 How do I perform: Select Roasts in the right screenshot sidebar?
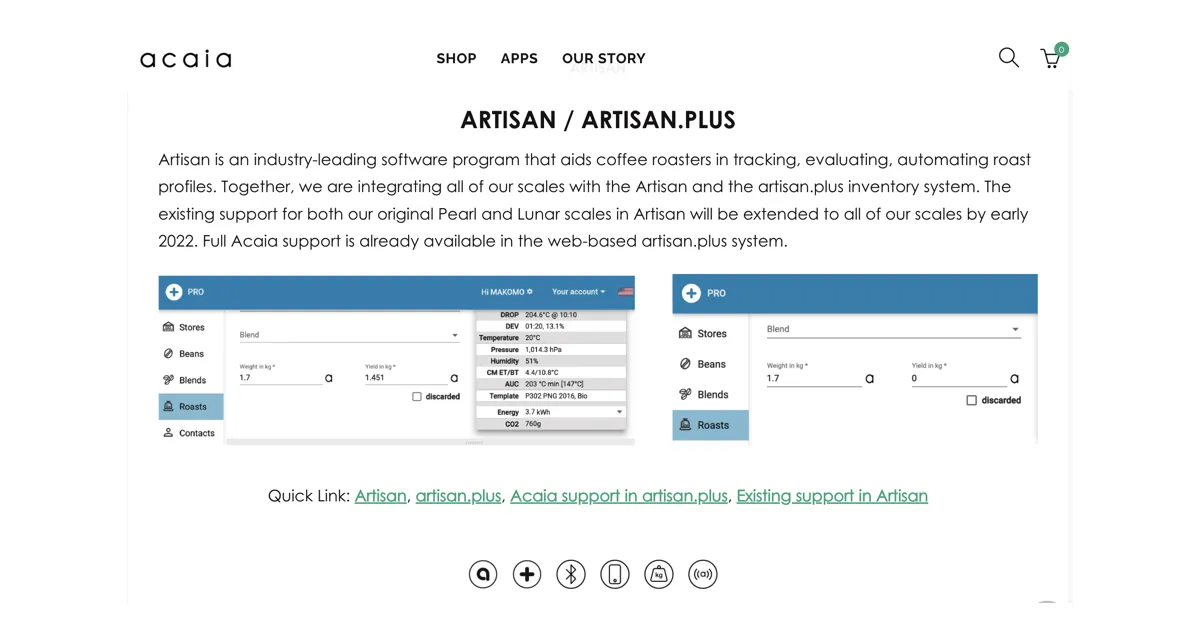(x=711, y=425)
